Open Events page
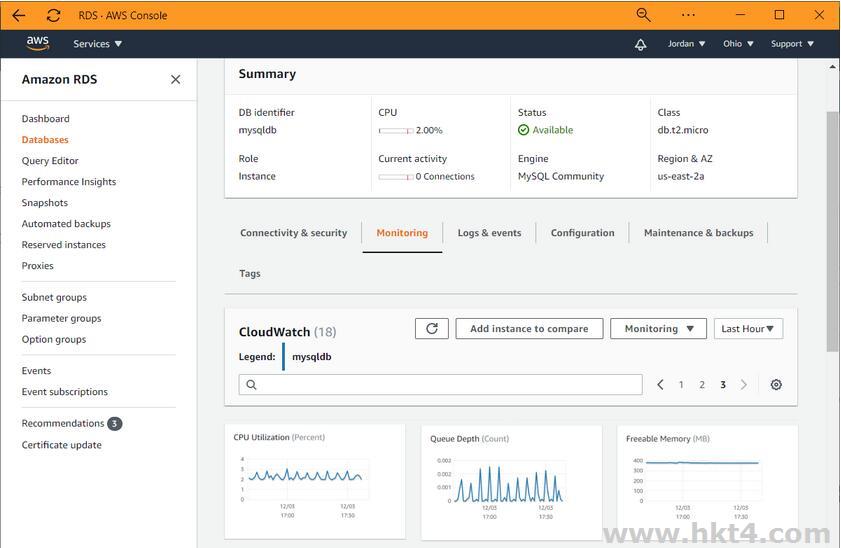 coord(36,371)
